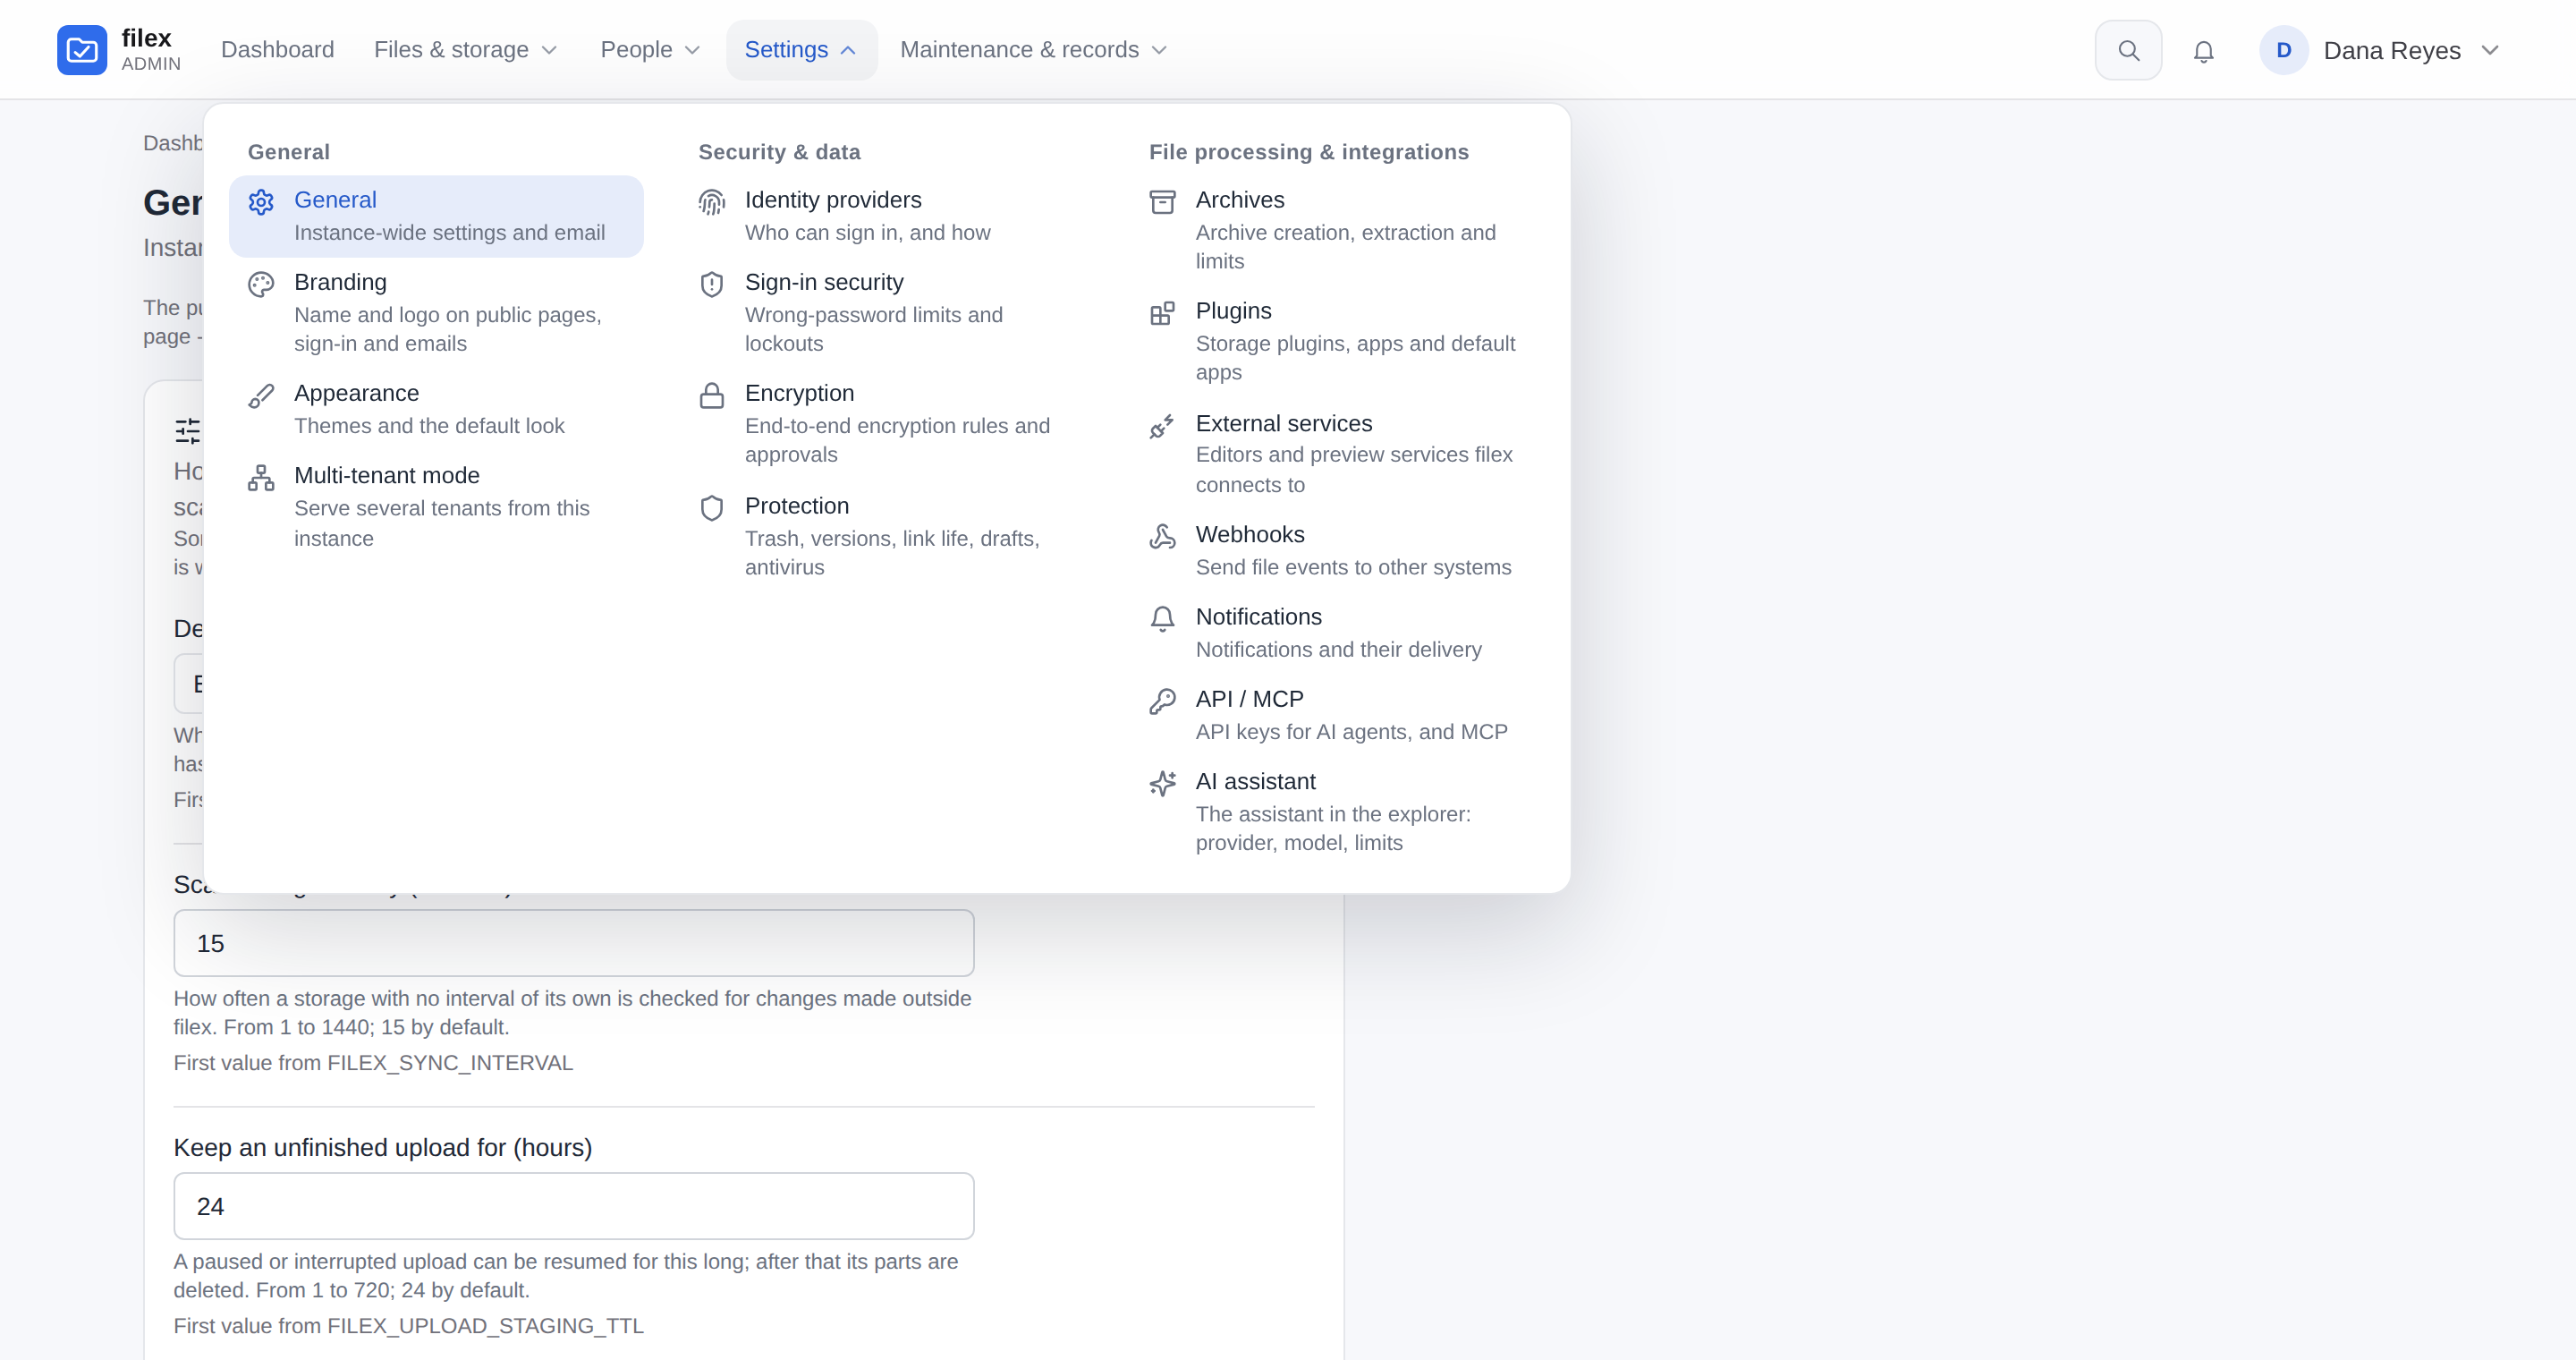Click the Webhooks icon

[1162, 537]
